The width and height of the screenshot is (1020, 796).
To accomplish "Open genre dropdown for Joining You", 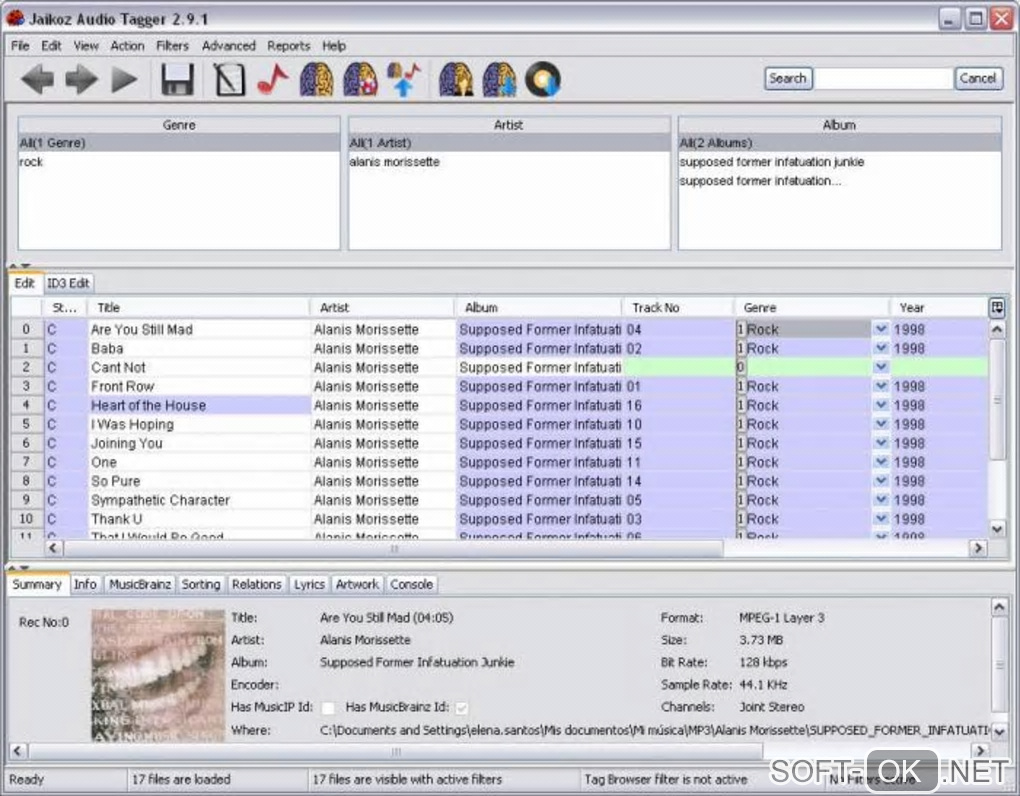I will coord(881,442).
